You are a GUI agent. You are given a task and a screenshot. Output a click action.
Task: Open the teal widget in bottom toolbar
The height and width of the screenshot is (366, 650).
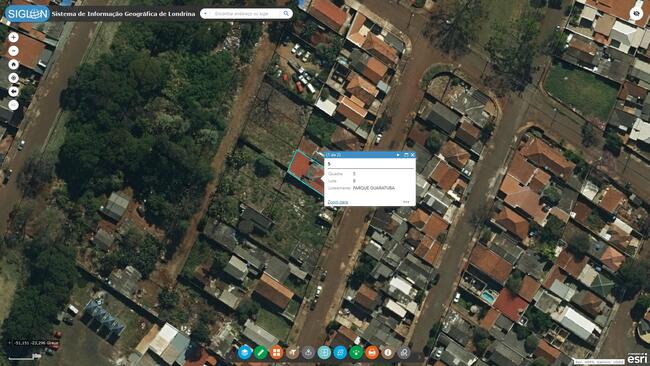coord(324,352)
